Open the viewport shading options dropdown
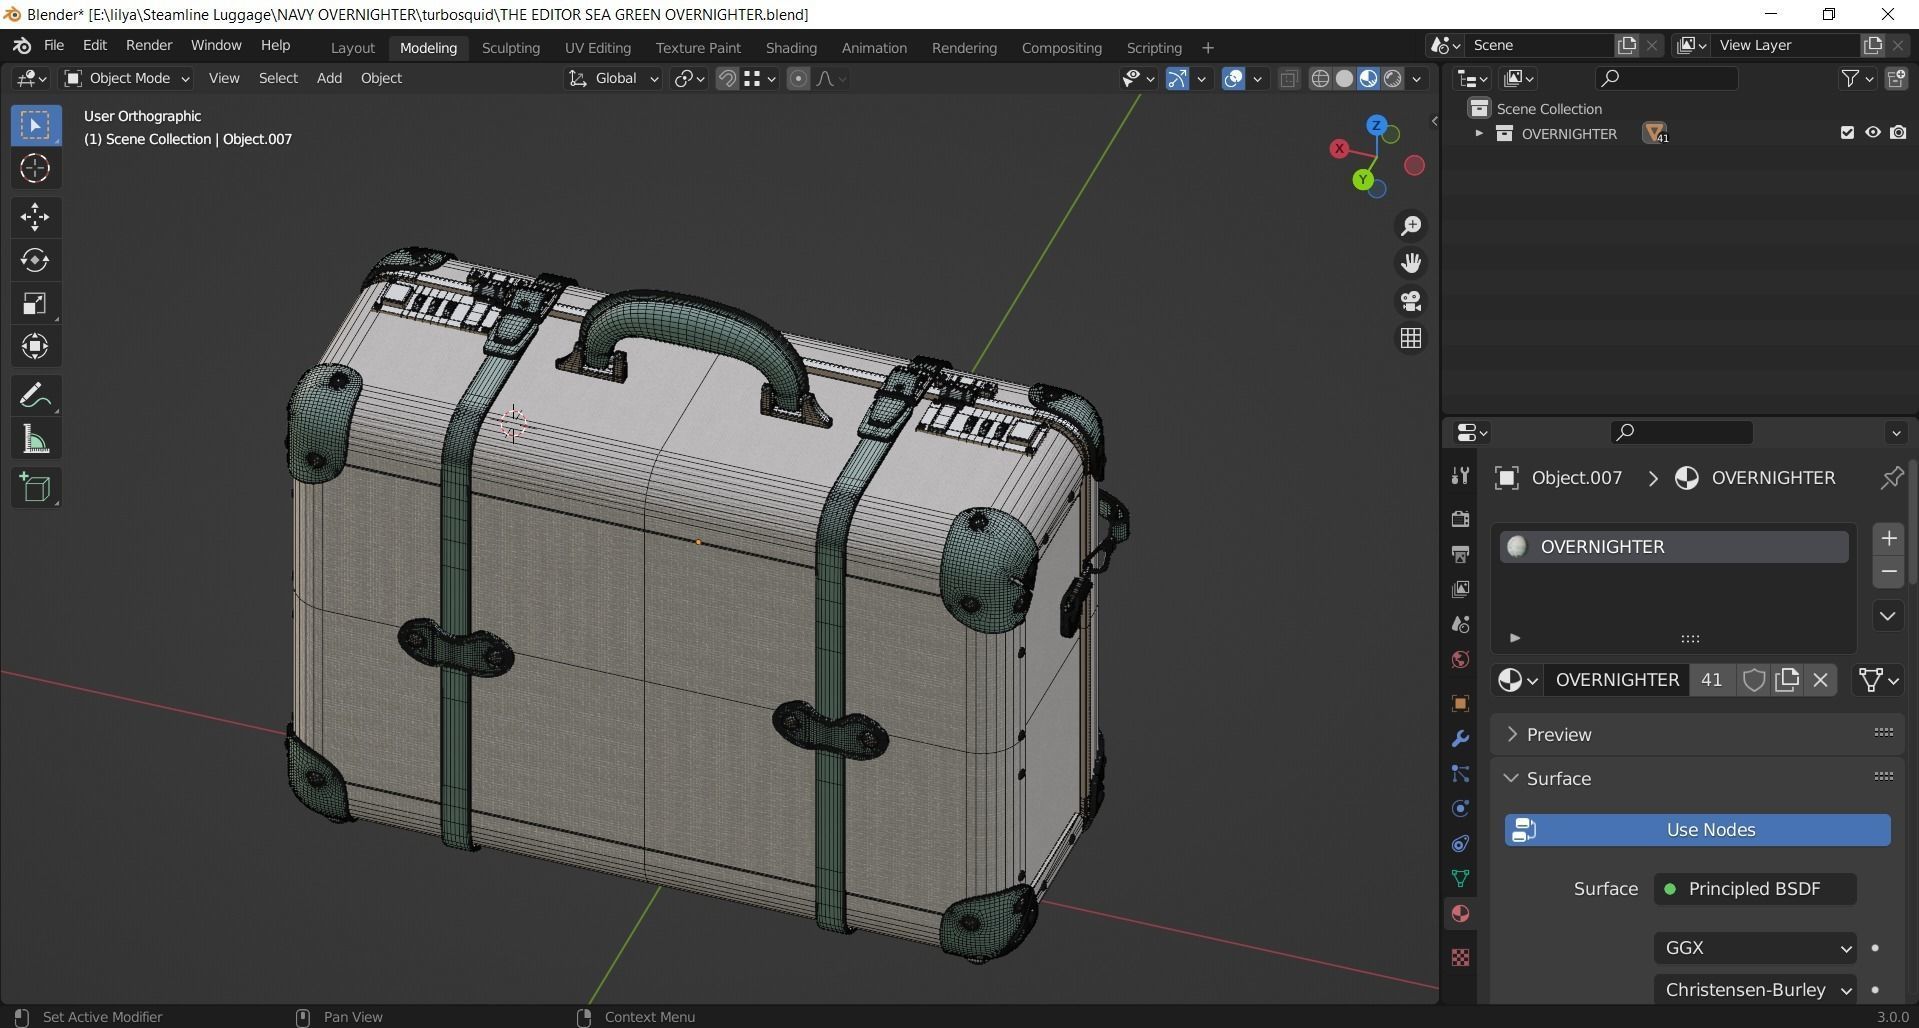1919x1028 pixels. point(1417,78)
